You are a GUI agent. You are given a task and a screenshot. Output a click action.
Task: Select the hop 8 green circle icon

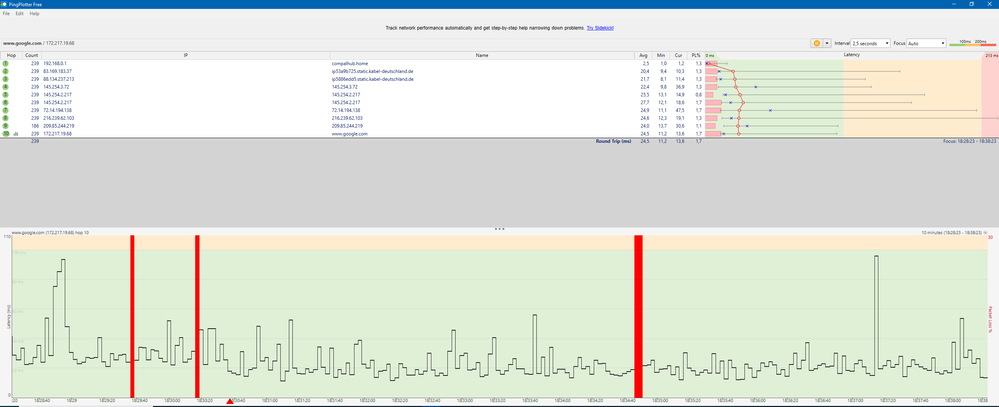pyautogui.click(x=5, y=118)
